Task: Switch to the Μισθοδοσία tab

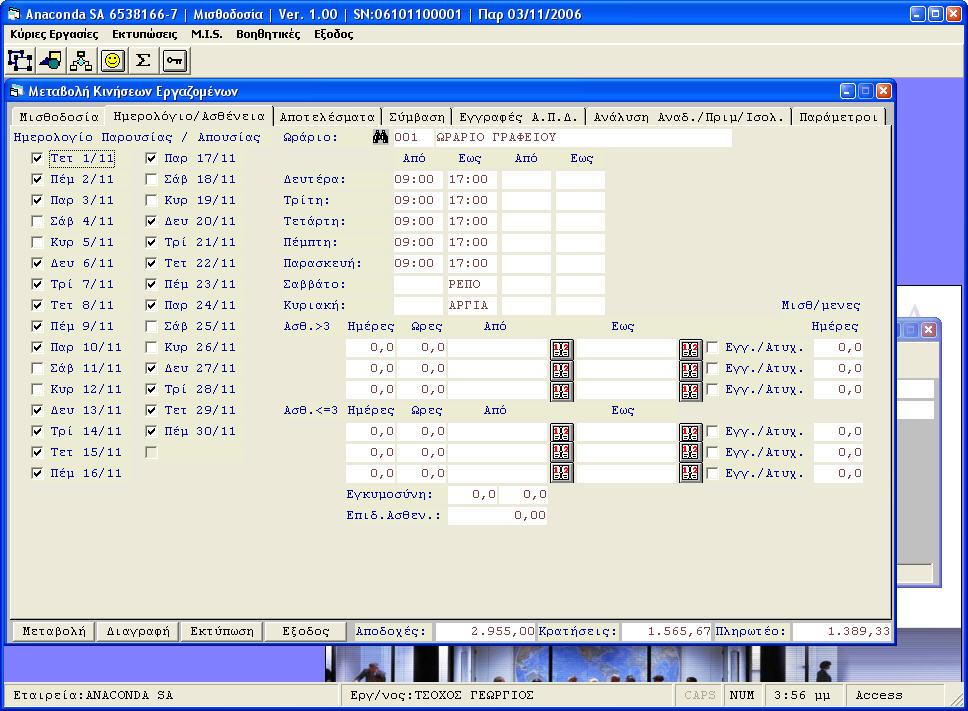Action: pyautogui.click(x=59, y=117)
